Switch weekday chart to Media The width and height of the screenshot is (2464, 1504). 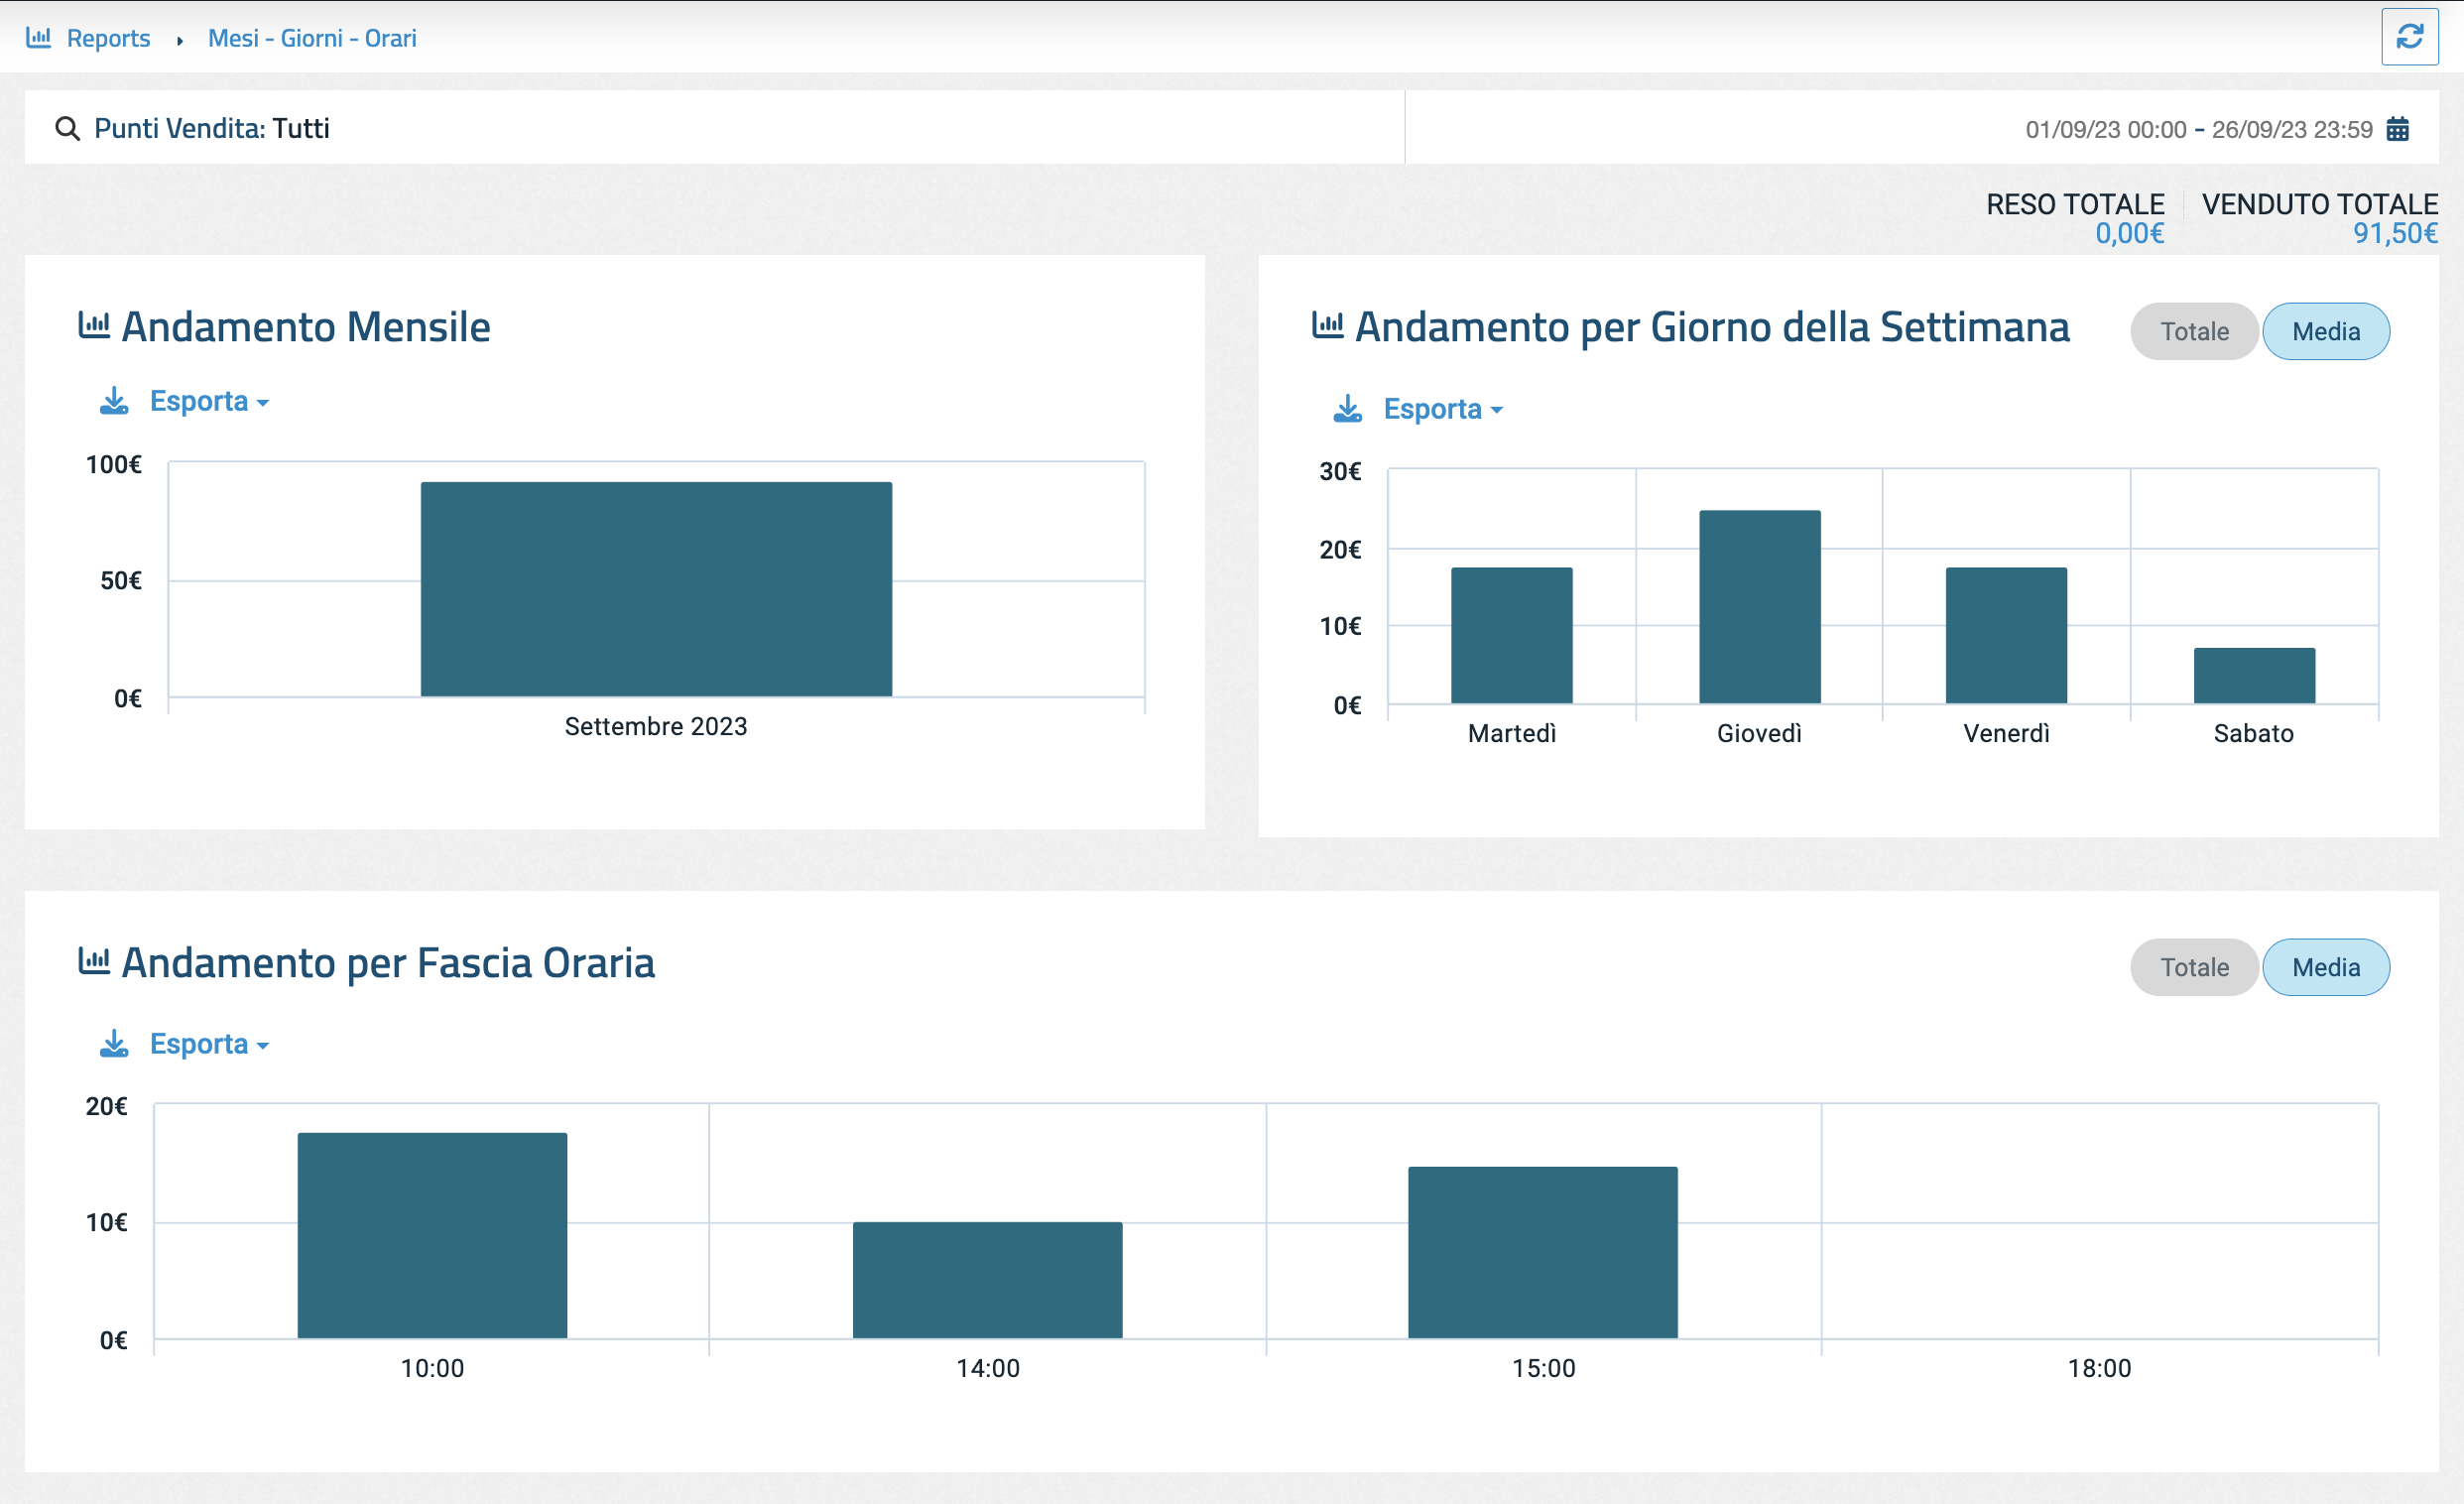tap(2325, 331)
